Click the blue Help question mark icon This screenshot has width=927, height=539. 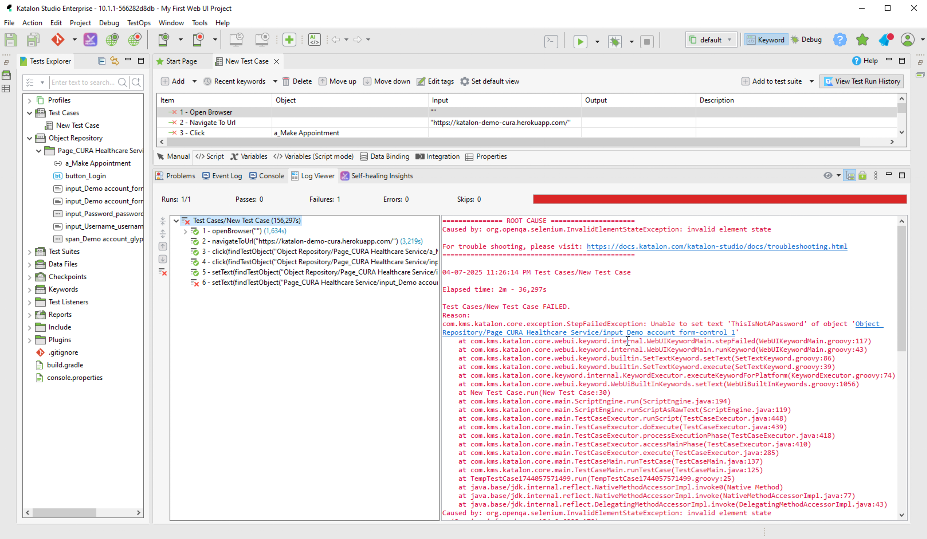840,40
